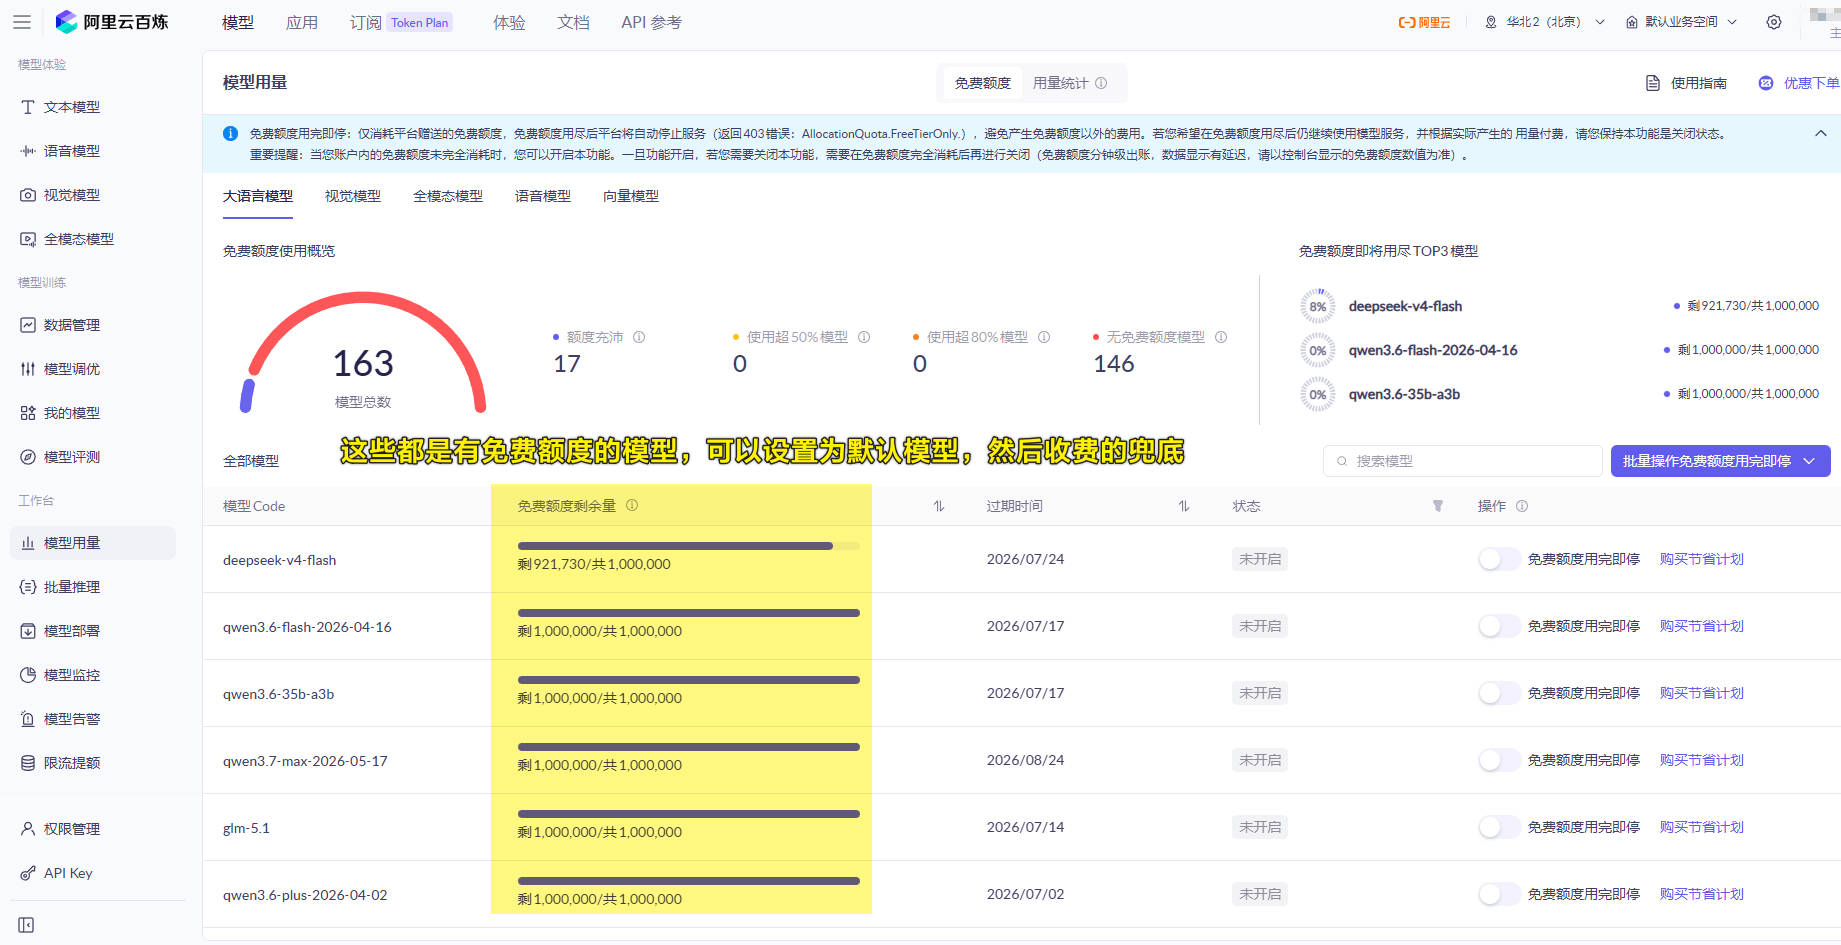Open 订阅 Token Plan menu
1841x945 pixels.
point(401,22)
